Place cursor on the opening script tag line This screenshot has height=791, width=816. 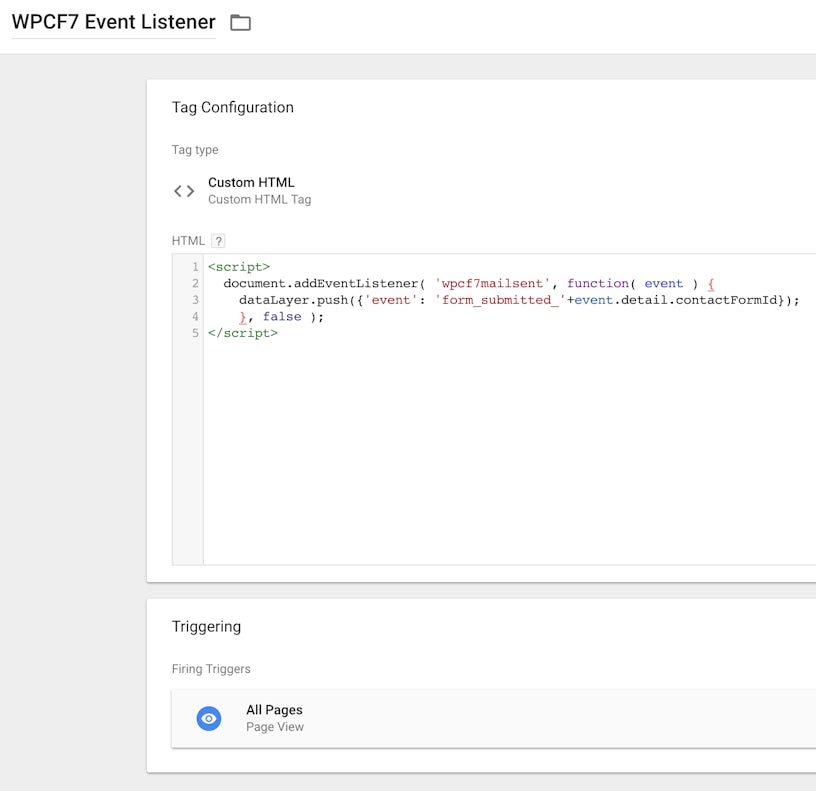pyautogui.click(x=238, y=267)
